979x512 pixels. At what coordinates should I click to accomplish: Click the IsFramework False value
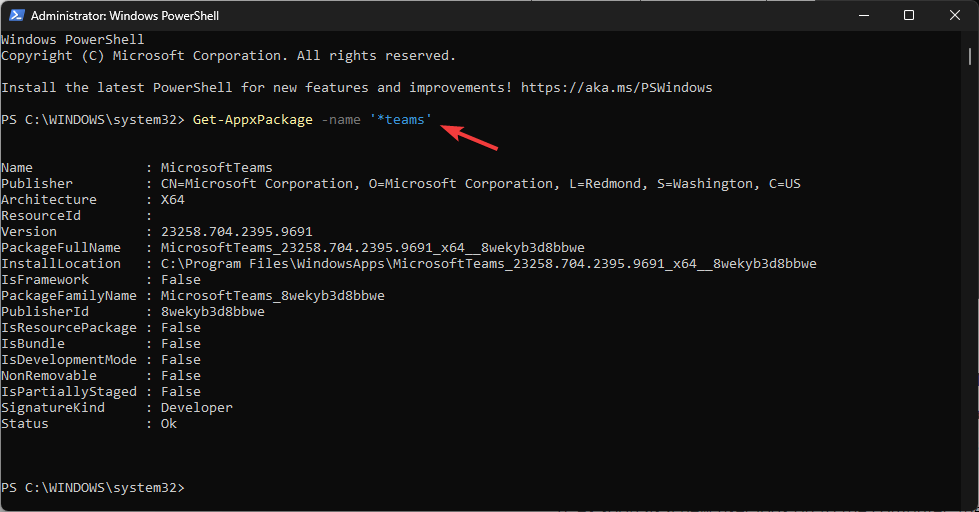point(180,280)
